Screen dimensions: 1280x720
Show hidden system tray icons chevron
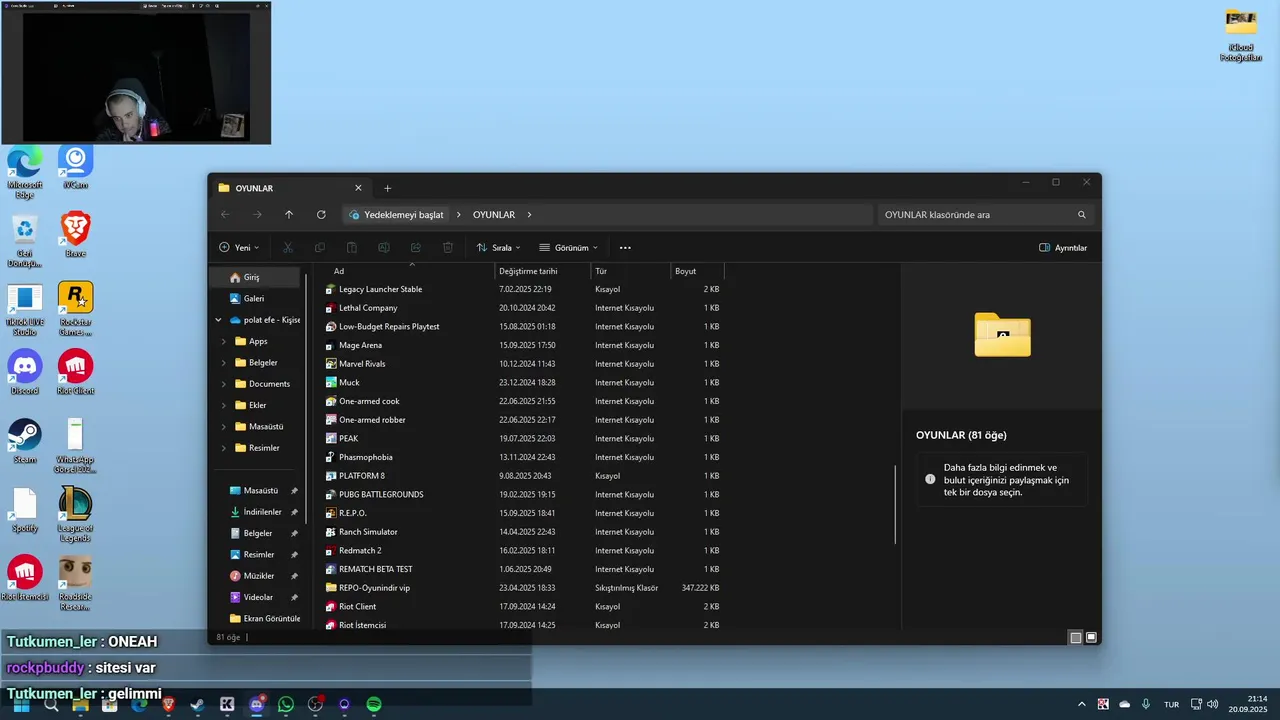point(1082,704)
